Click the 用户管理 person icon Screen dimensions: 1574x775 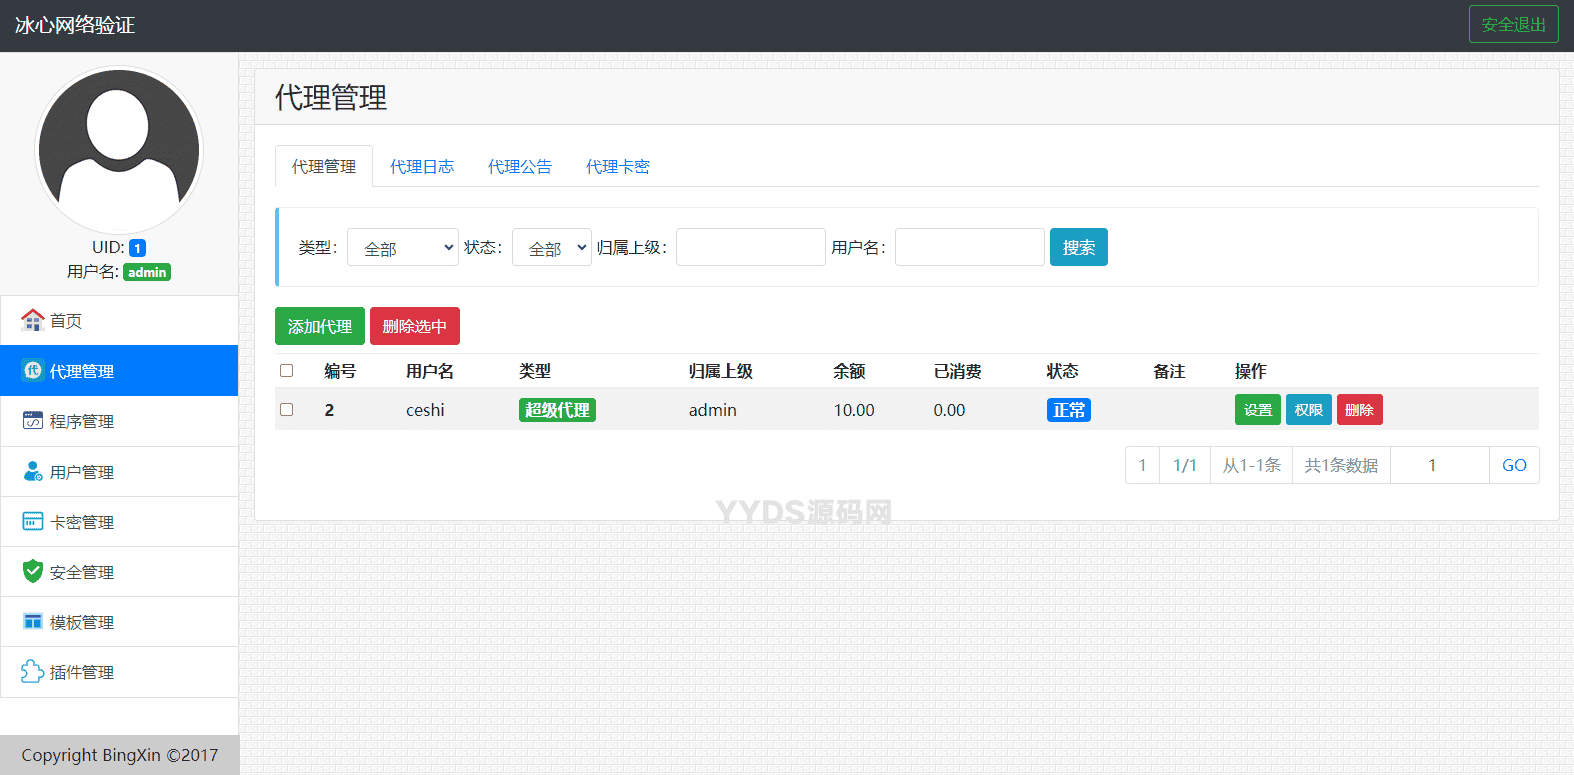pyautogui.click(x=33, y=471)
